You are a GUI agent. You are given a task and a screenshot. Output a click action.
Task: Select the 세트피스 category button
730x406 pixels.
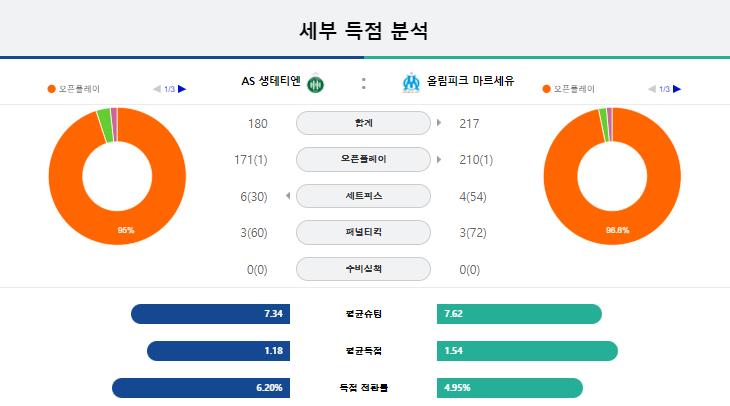coord(363,196)
